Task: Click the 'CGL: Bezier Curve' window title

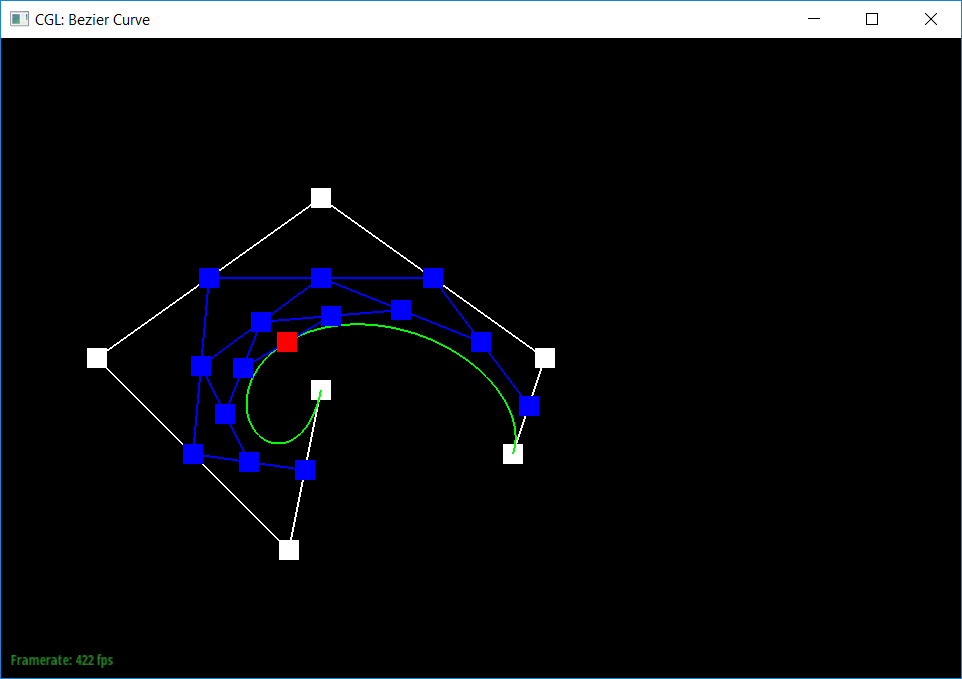Action: pyautogui.click(x=93, y=20)
